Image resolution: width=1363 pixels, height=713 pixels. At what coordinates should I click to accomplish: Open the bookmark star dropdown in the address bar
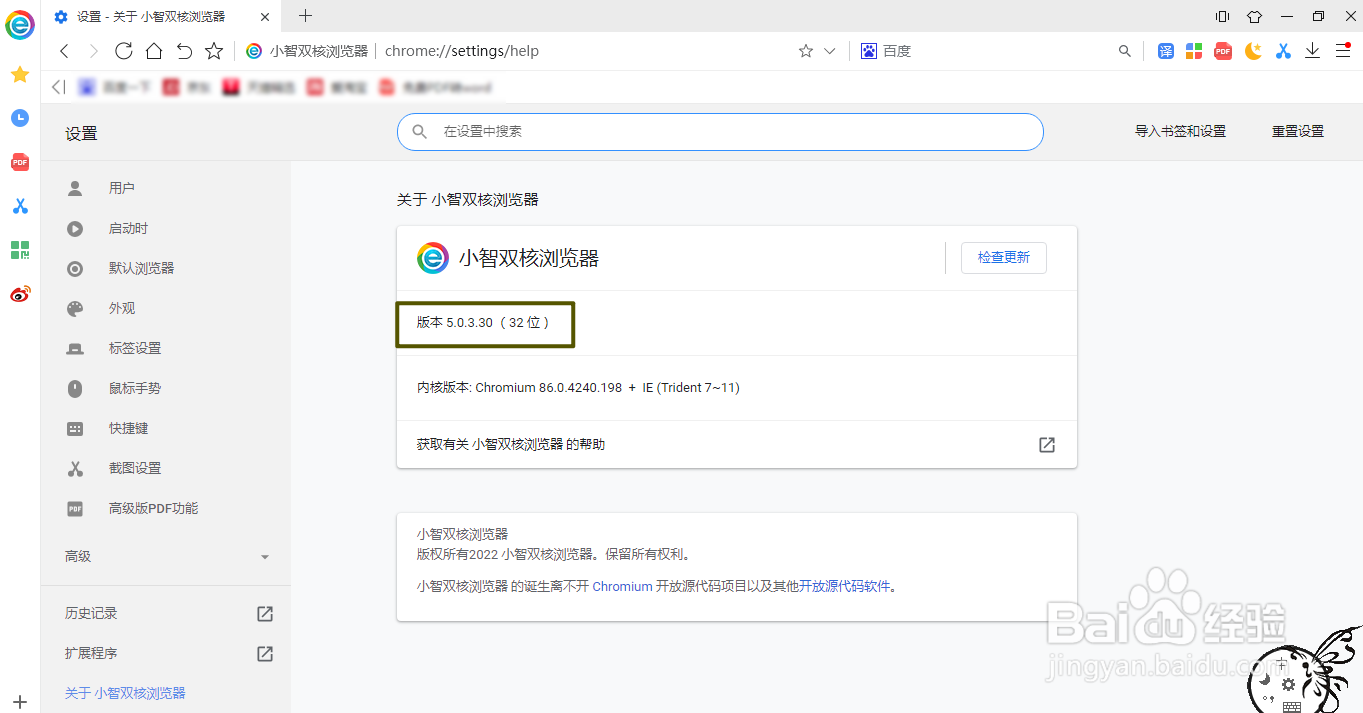(x=829, y=50)
